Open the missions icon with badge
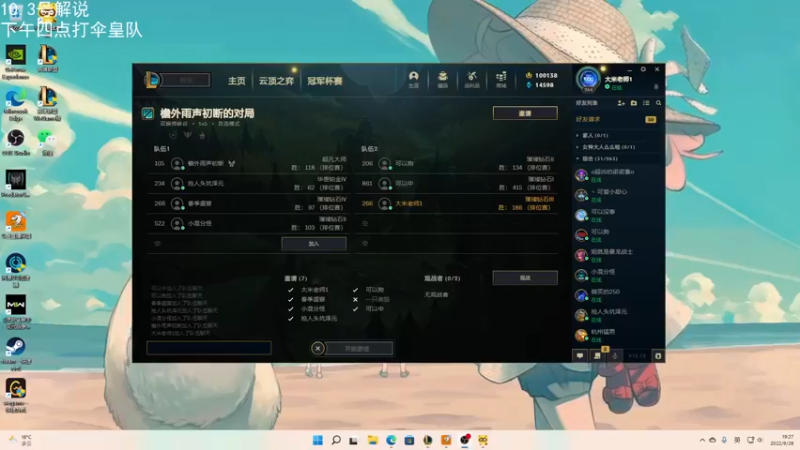 [x=597, y=356]
